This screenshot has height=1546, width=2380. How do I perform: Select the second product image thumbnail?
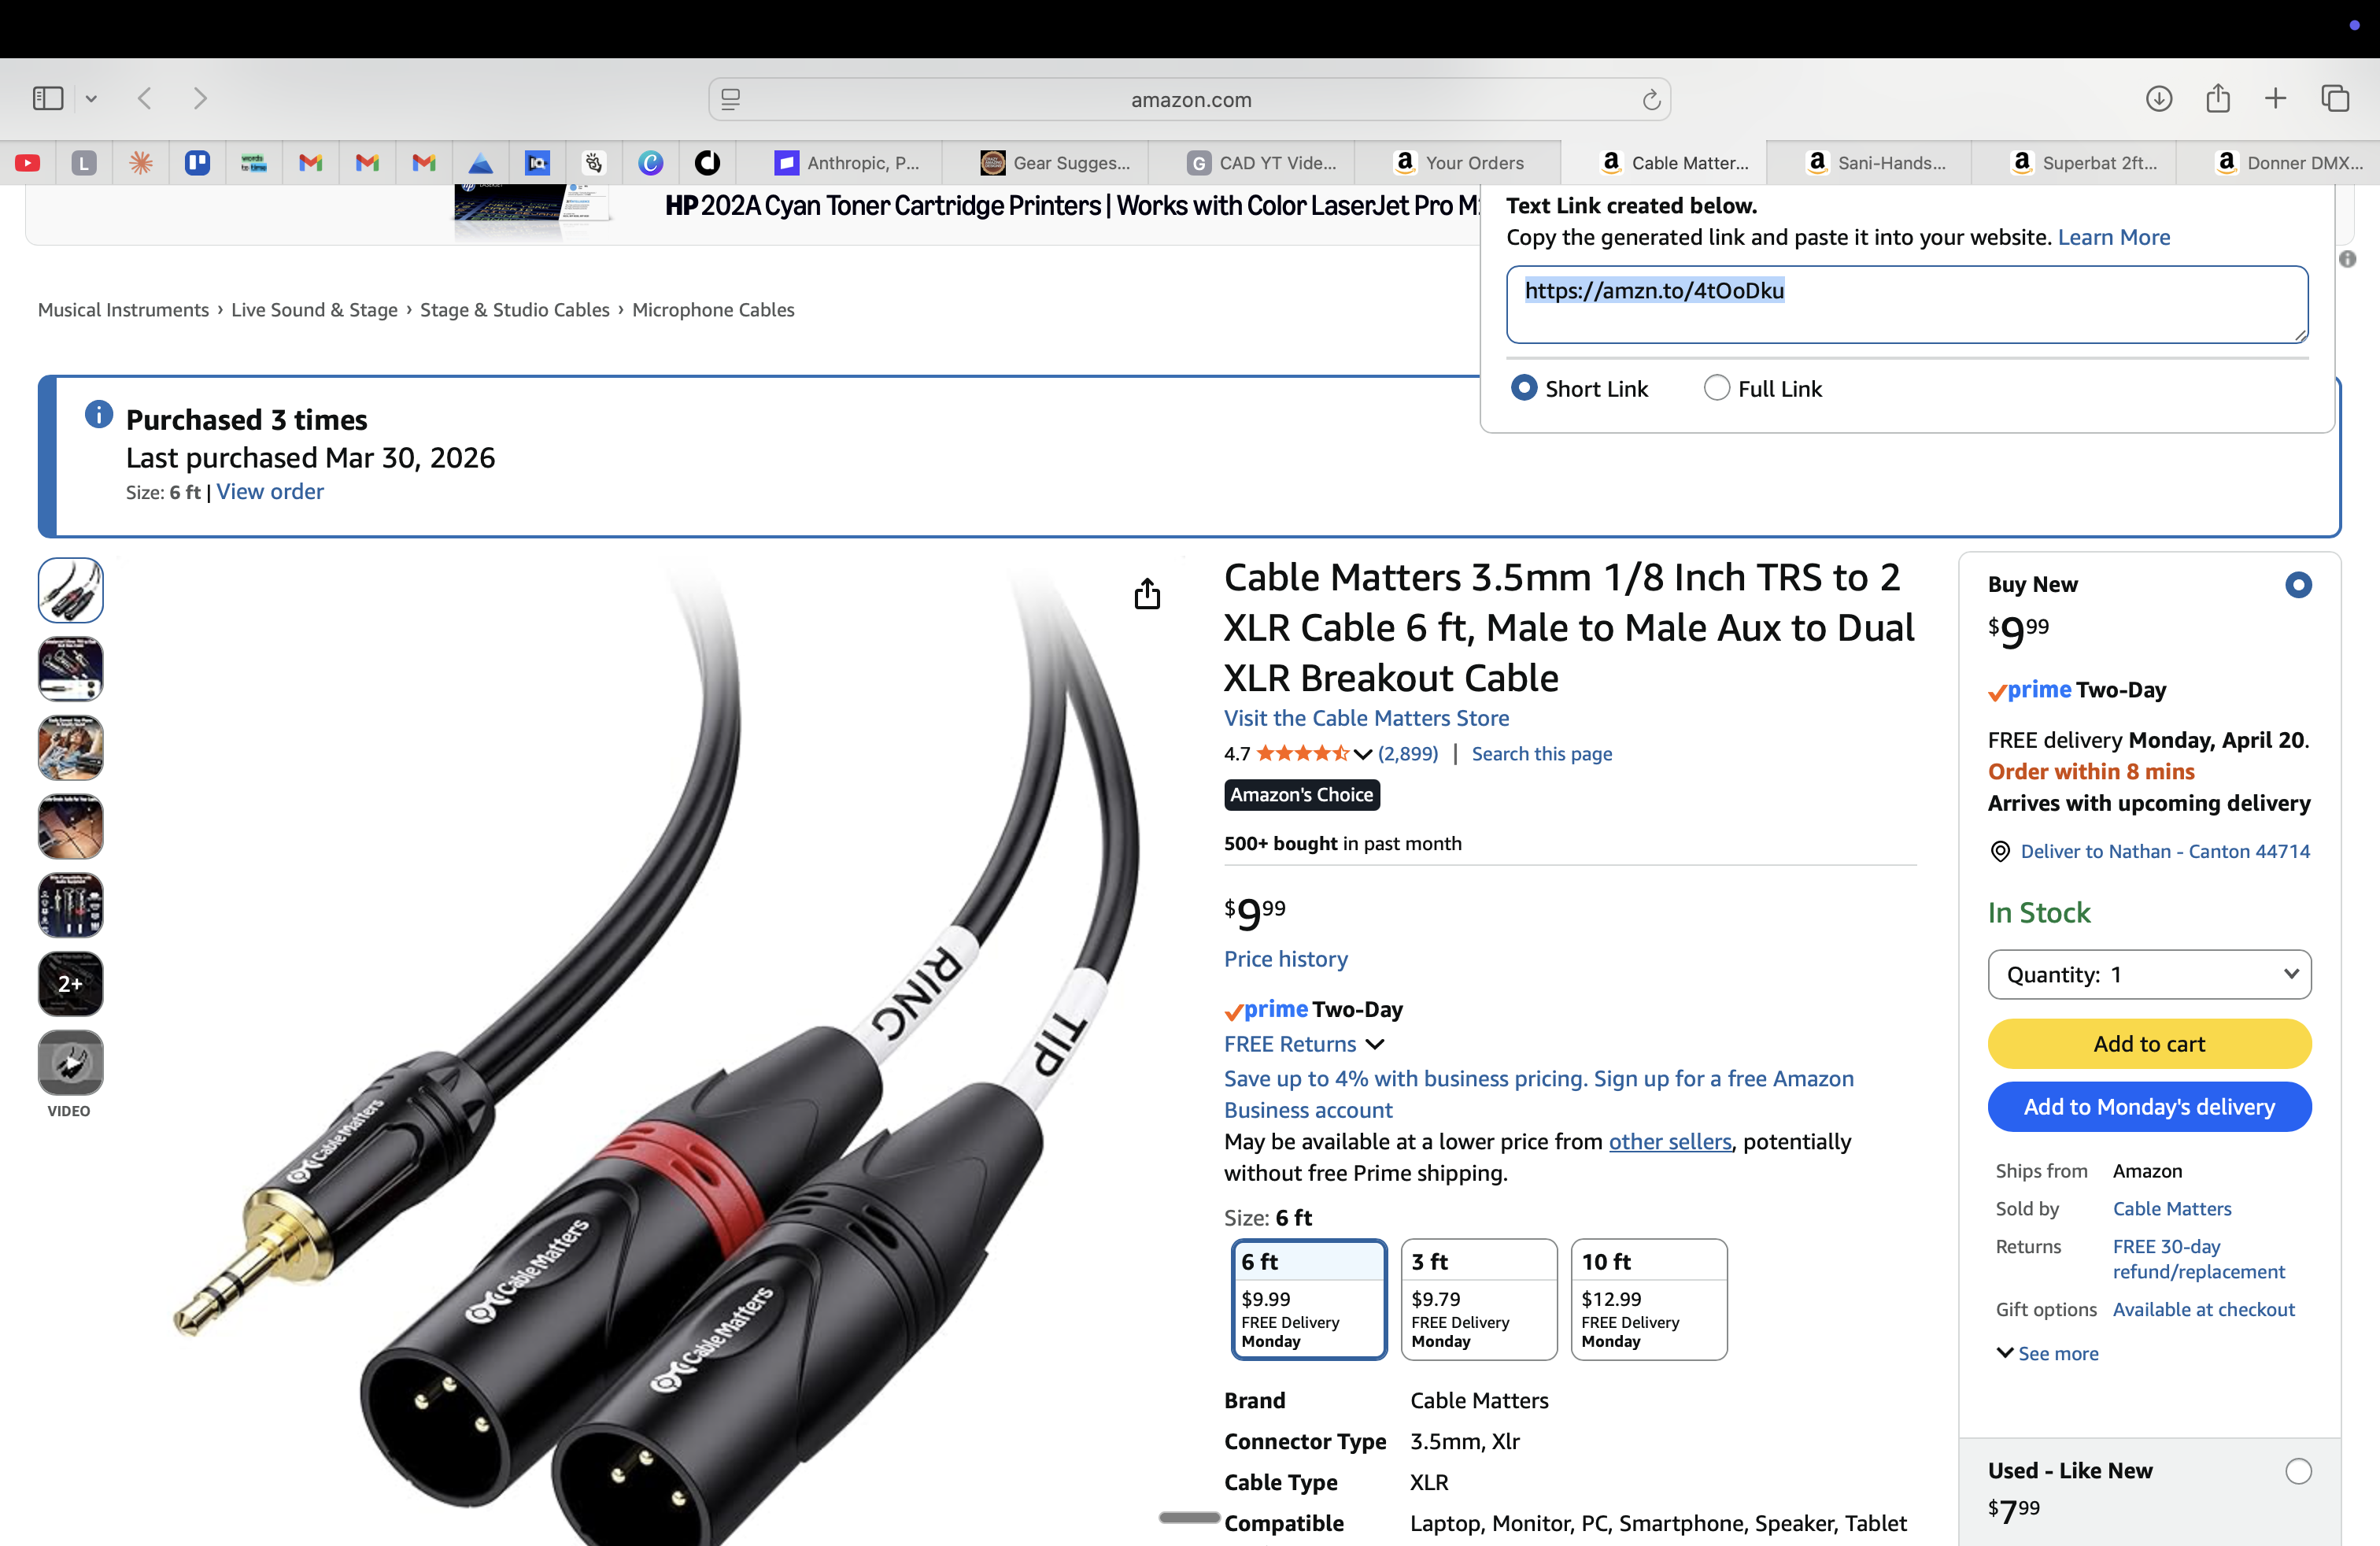click(71, 669)
